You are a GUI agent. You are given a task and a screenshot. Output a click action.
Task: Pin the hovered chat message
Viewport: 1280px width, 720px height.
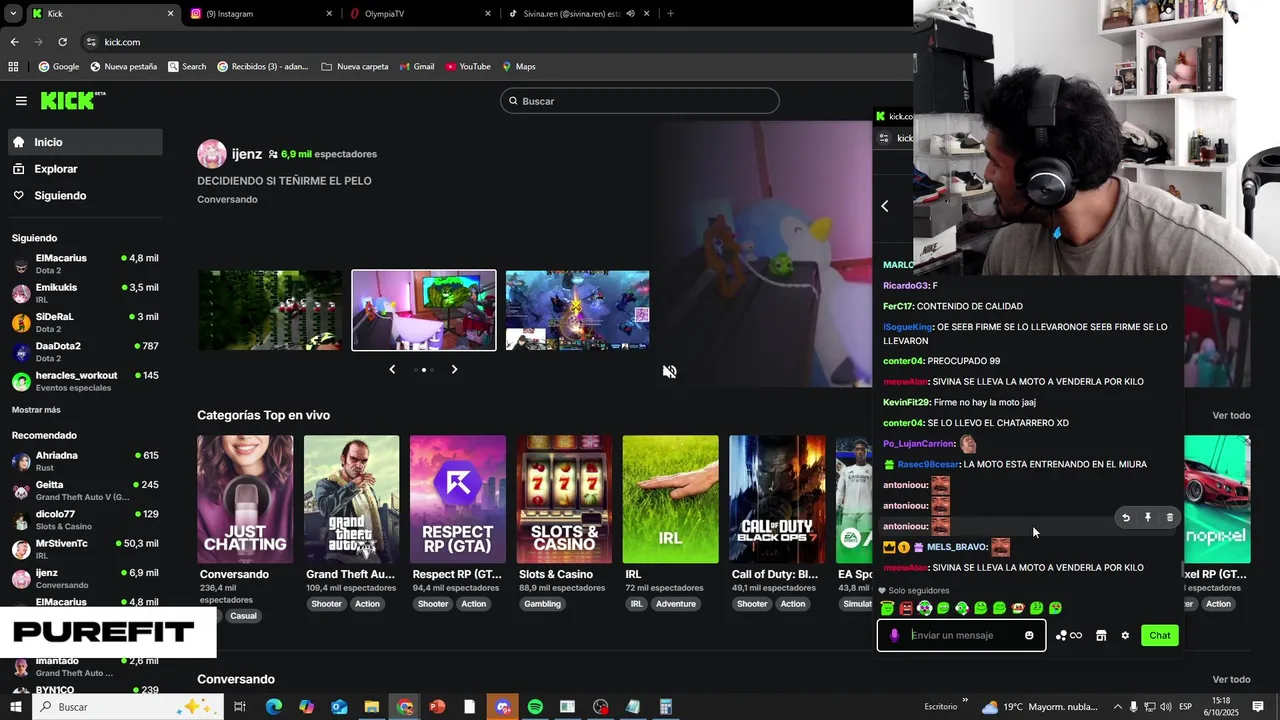1148,517
